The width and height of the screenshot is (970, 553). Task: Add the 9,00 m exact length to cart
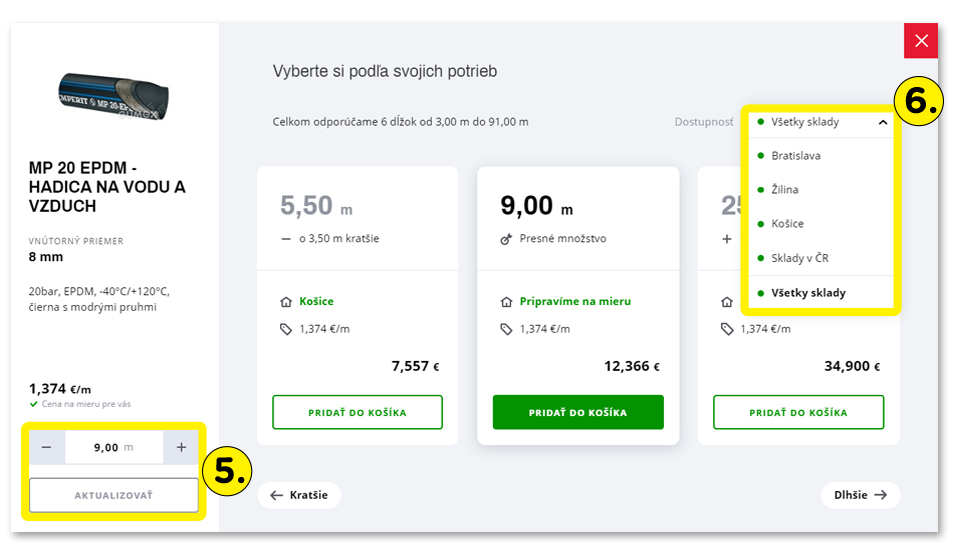coord(578,412)
